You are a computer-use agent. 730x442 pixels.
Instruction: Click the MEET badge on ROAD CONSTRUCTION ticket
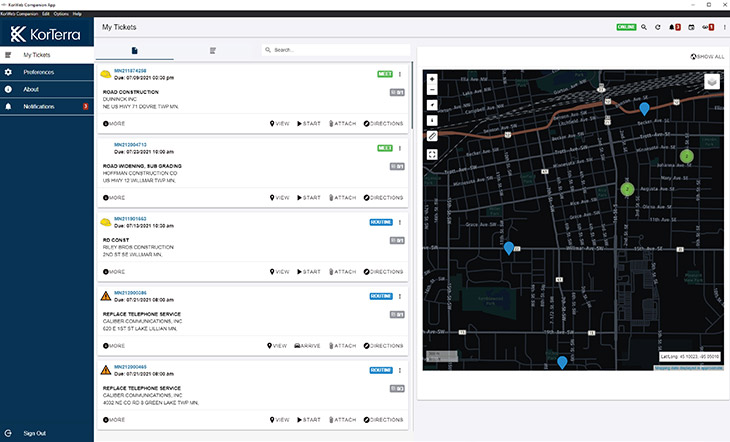(x=385, y=74)
